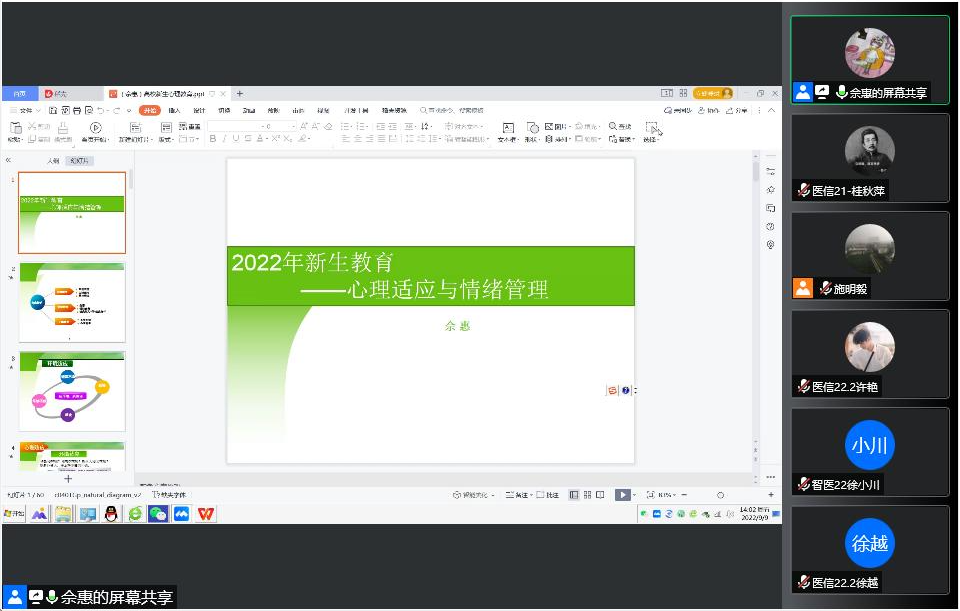960x611 pixels.
Task: Click the New Slide icon
Action: tap(135, 127)
